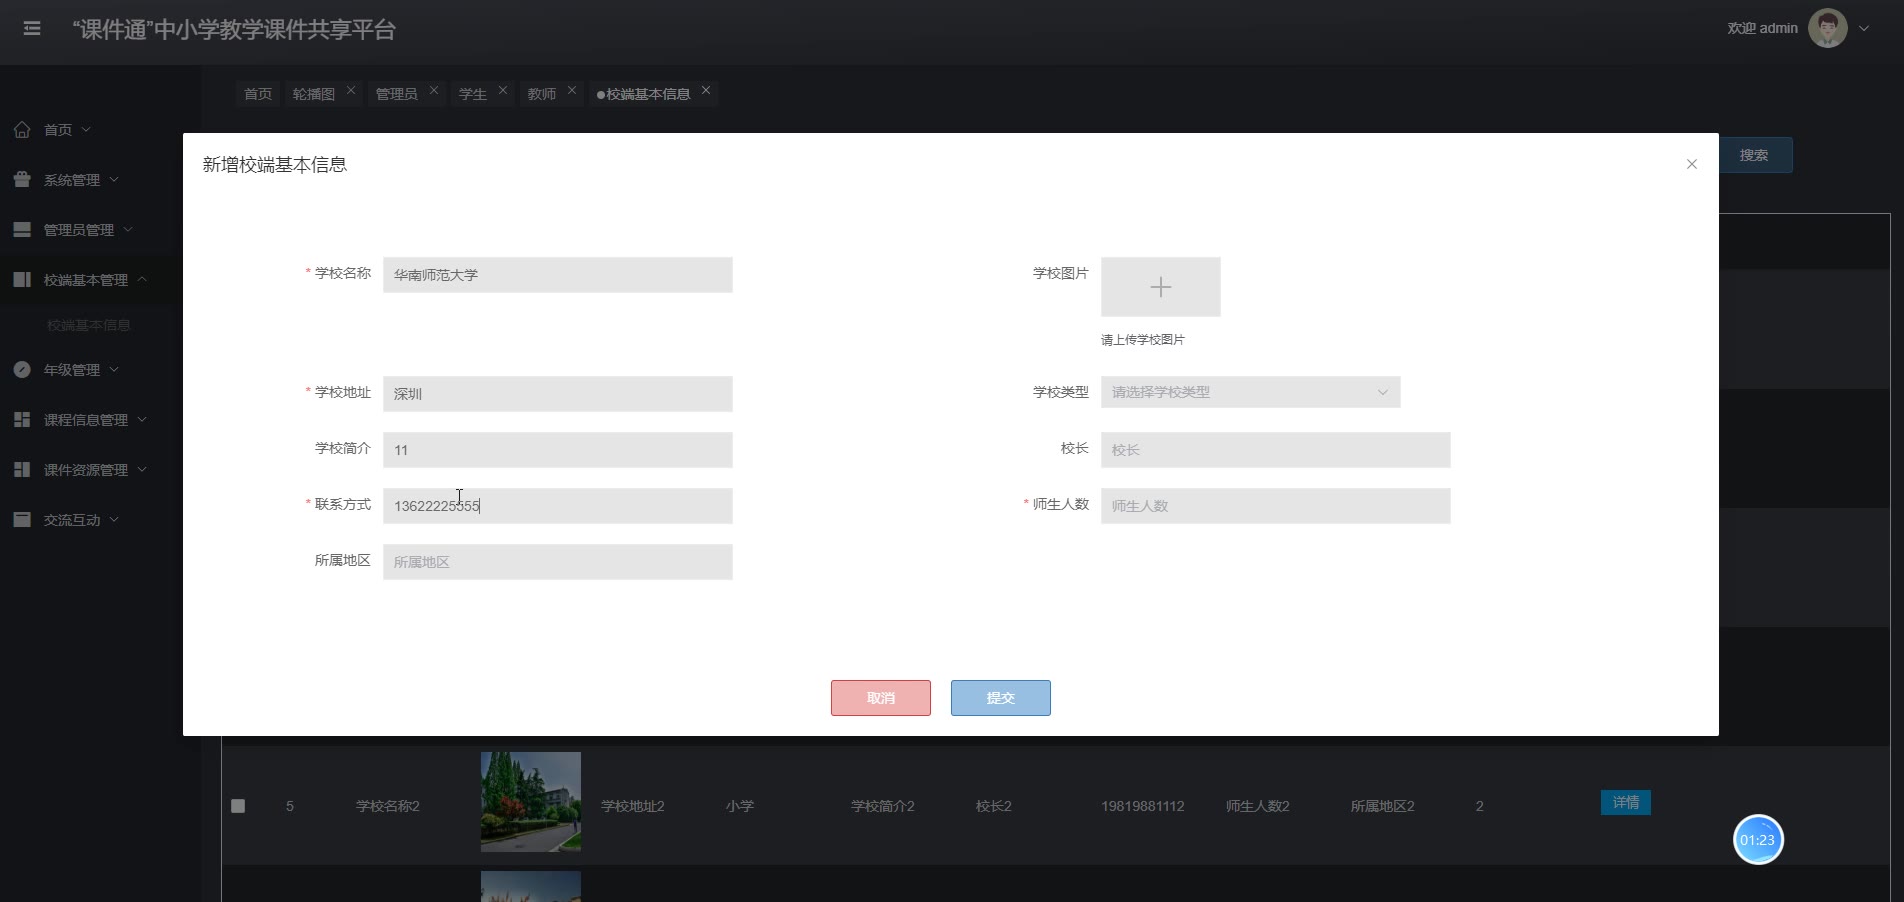
Task: Click the 取消 cancel button
Action: tap(881, 698)
